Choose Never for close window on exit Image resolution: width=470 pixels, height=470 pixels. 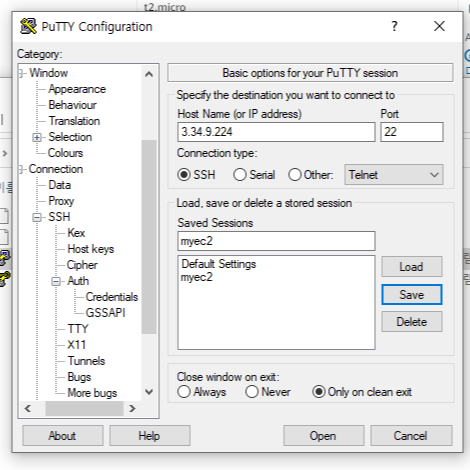252,392
